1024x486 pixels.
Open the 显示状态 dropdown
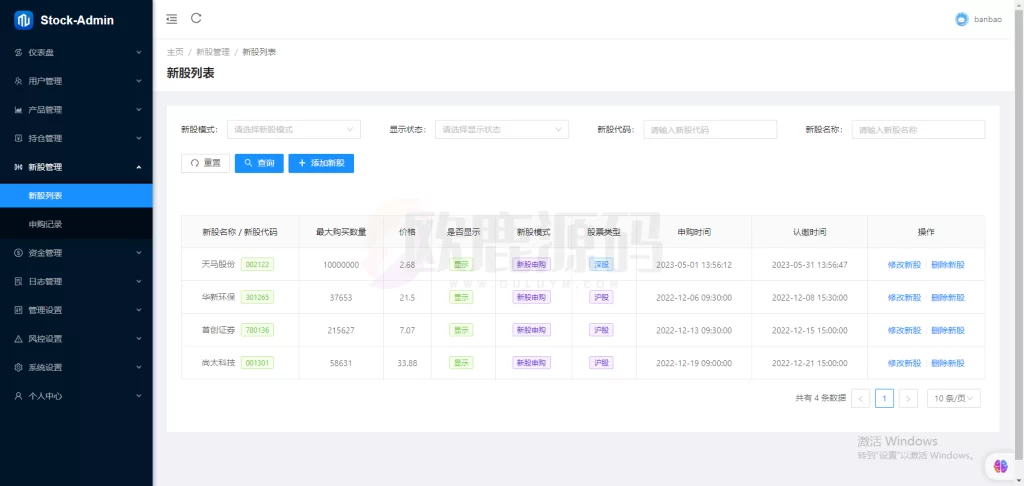(502, 129)
